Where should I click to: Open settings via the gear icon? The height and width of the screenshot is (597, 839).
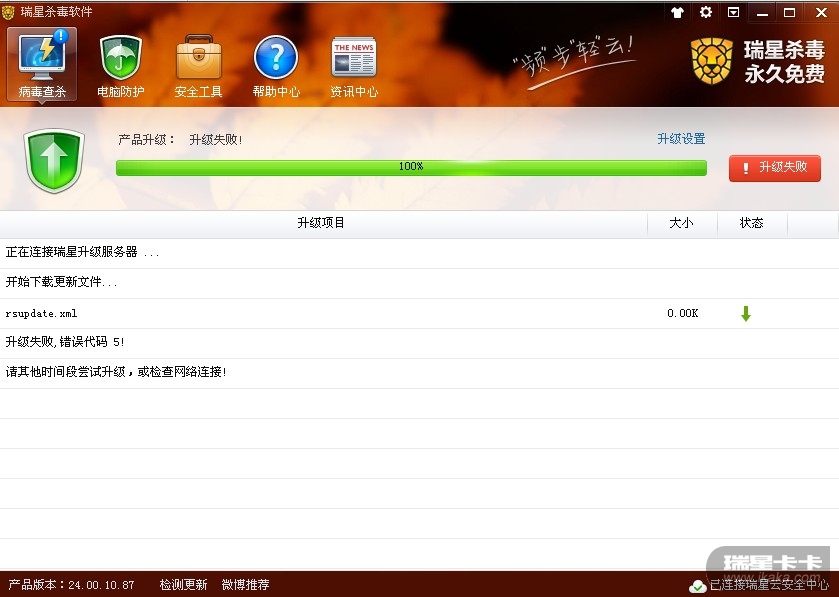pos(706,12)
